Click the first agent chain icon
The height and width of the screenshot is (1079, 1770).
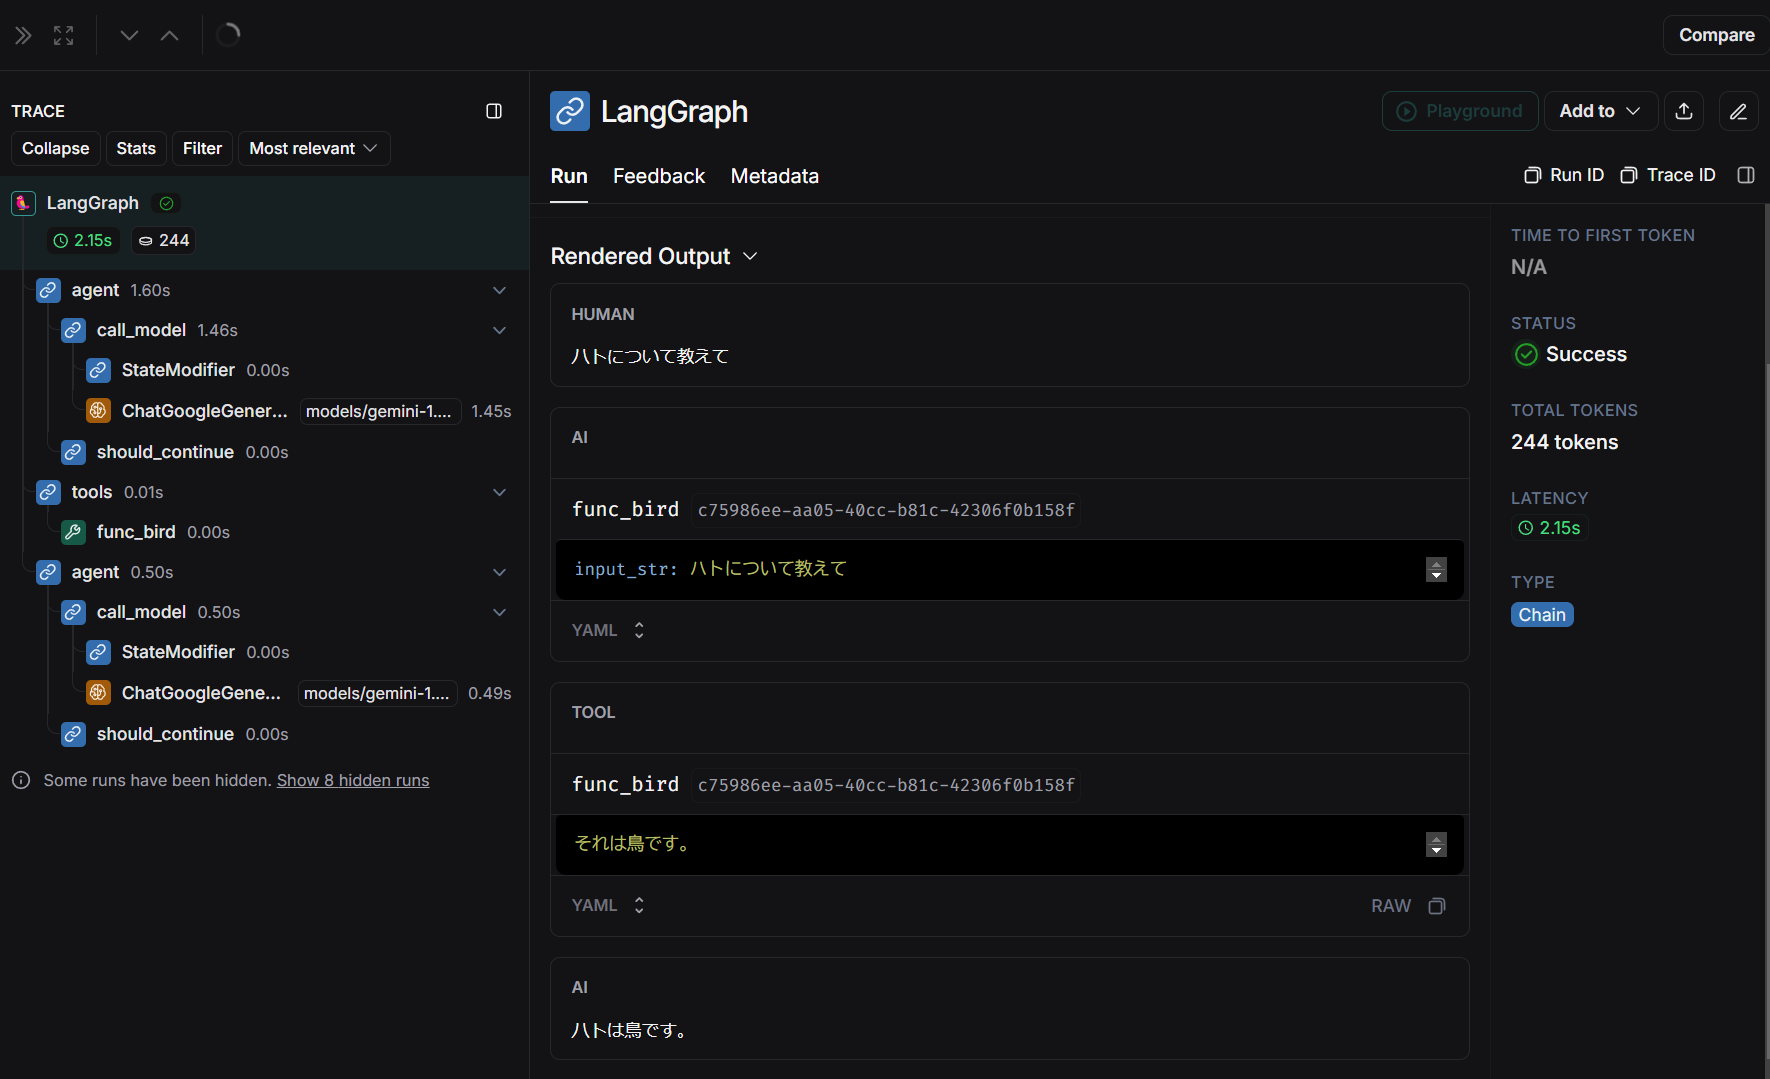click(49, 290)
